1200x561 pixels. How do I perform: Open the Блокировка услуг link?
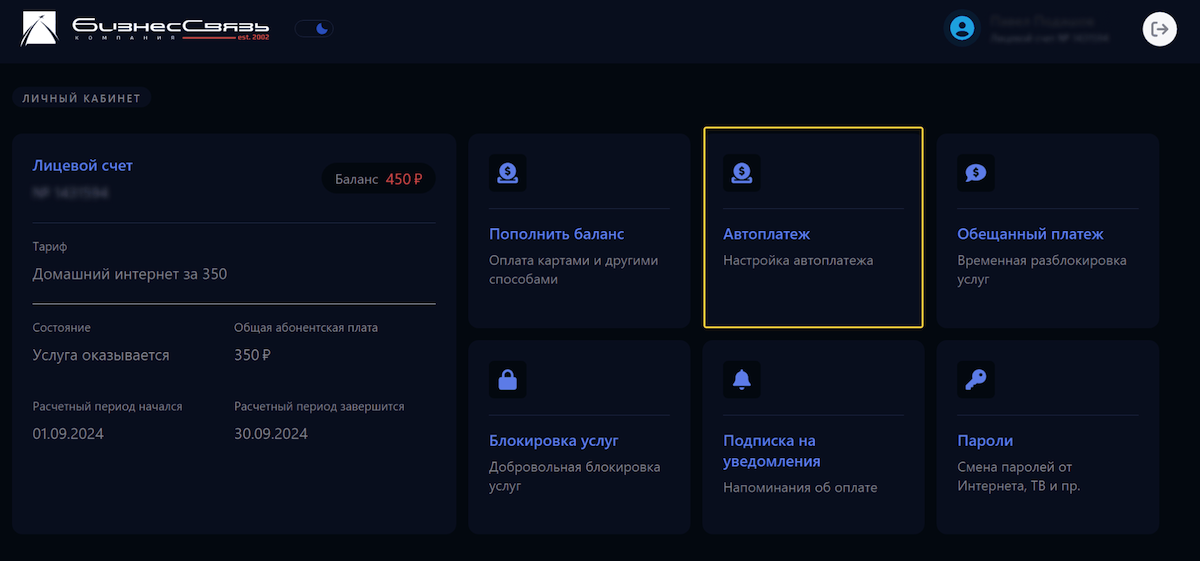(x=554, y=440)
